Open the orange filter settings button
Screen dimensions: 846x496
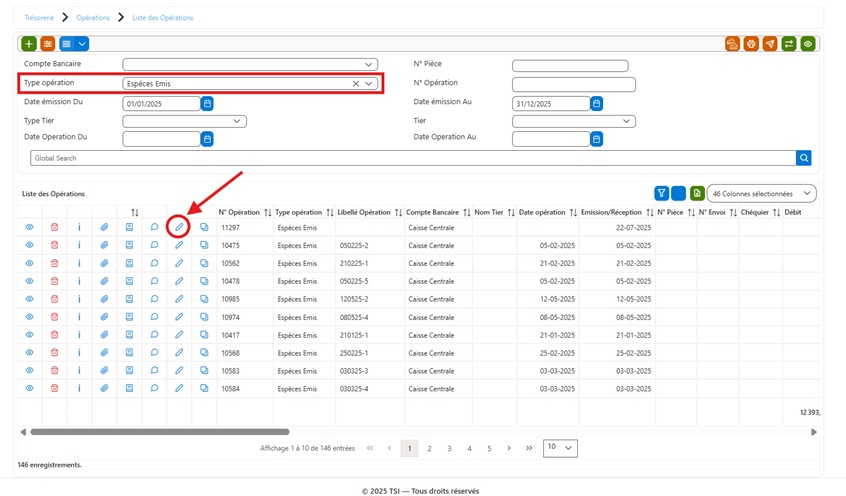tap(48, 44)
